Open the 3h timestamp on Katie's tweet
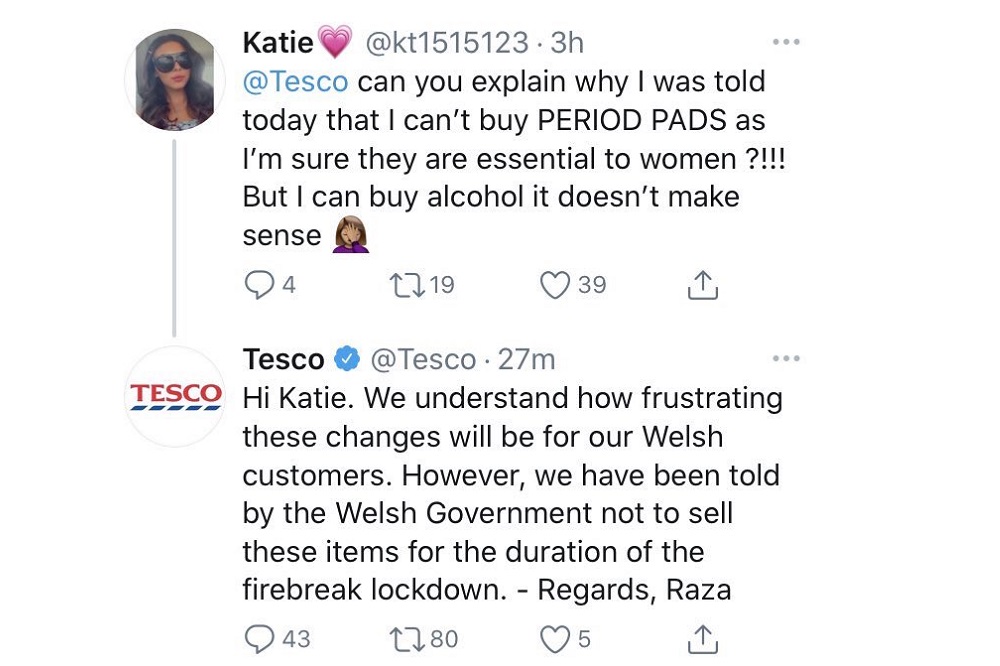 click(567, 43)
